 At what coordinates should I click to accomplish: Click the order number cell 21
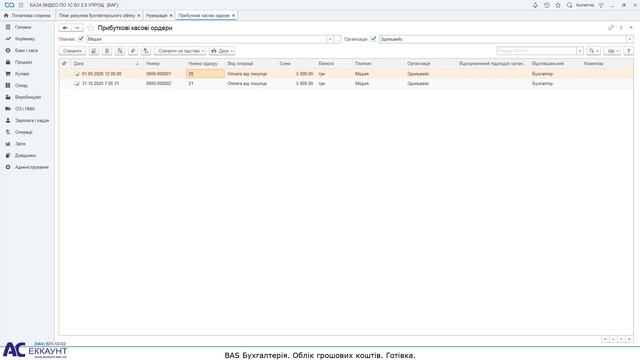(x=205, y=84)
